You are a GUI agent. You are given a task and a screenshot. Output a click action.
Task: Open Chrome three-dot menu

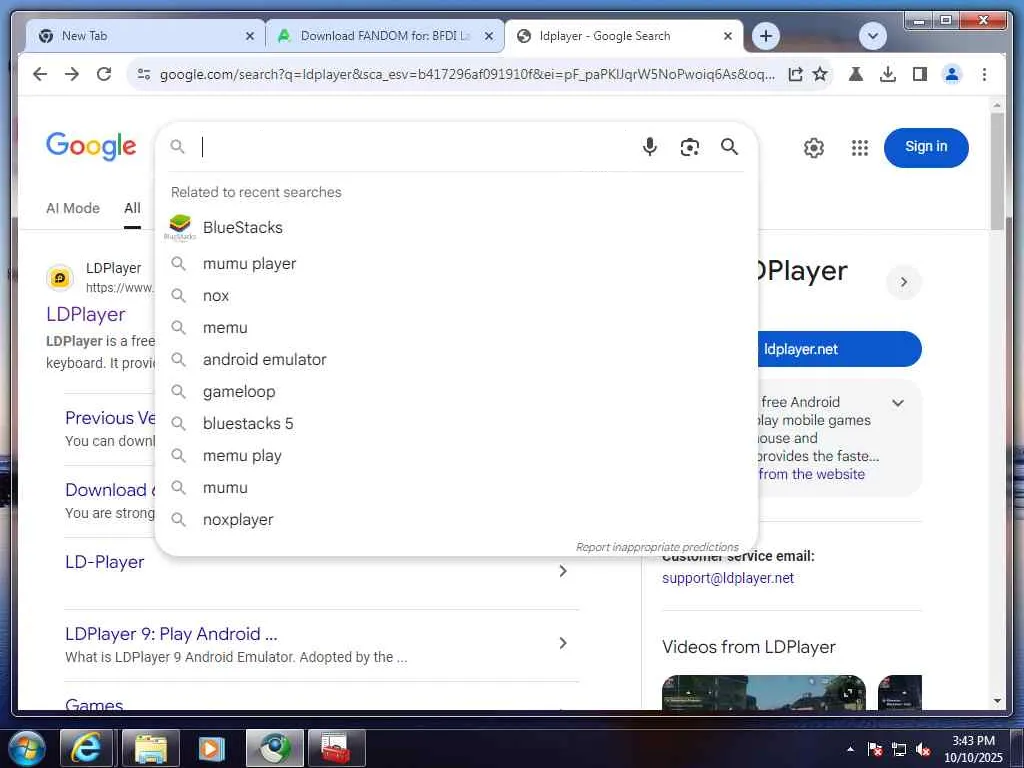click(984, 74)
